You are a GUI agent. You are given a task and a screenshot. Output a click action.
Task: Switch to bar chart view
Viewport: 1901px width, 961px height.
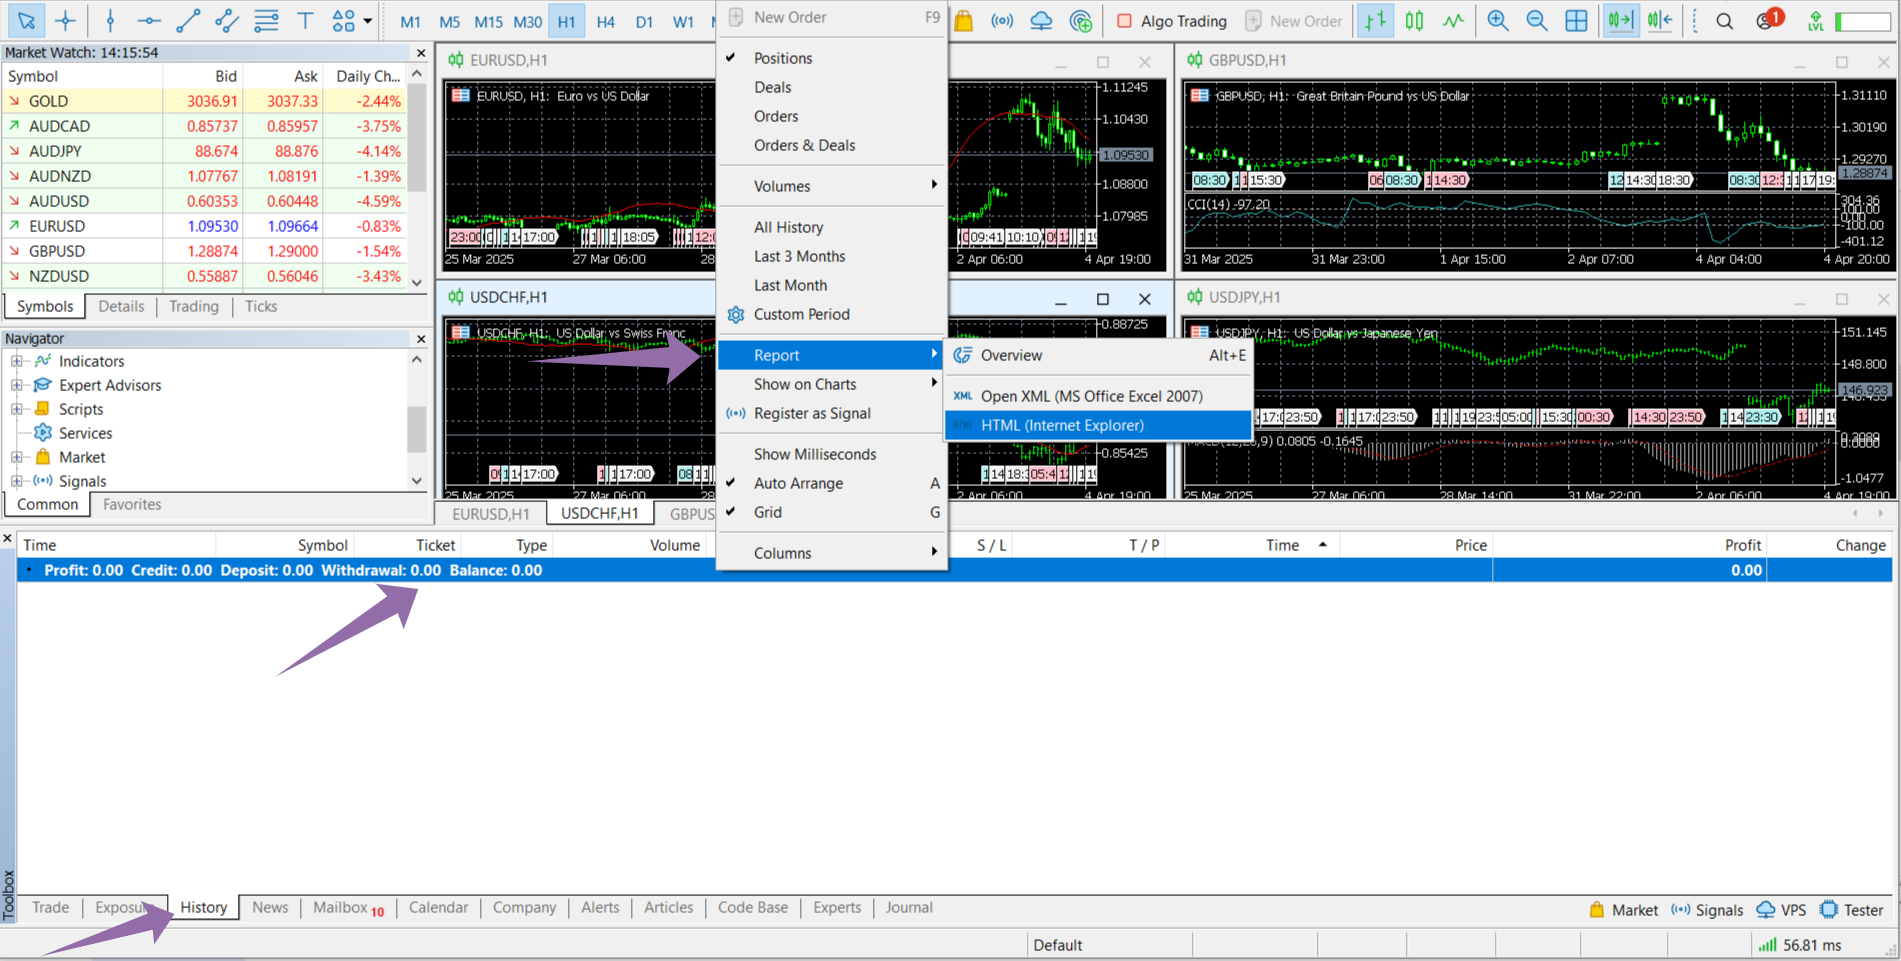coord(1376,21)
